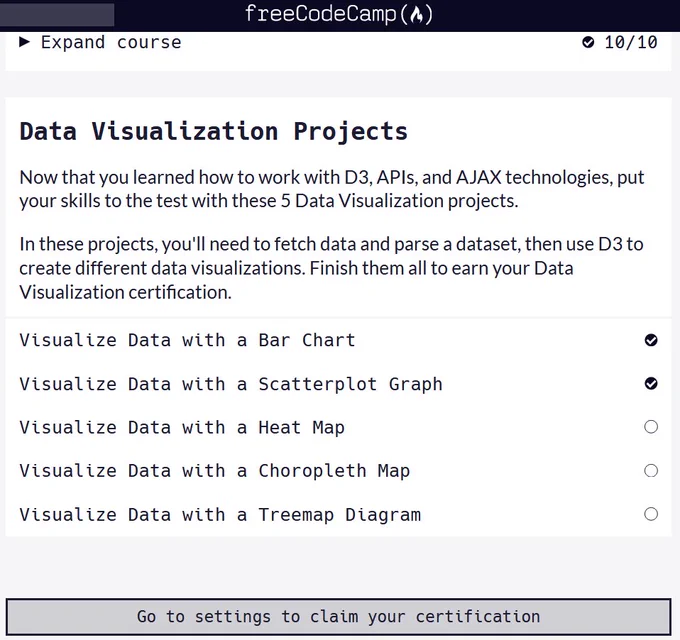Click empty status circle for Heat Map
Image resolution: width=680 pixels, height=640 pixels.
tap(651, 427)
